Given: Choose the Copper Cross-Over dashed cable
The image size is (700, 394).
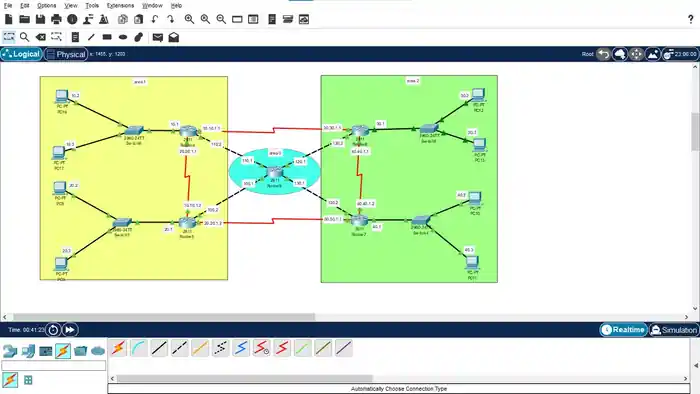Looking at the screenshot, I should pyautogui.click(x=179, y=348).
